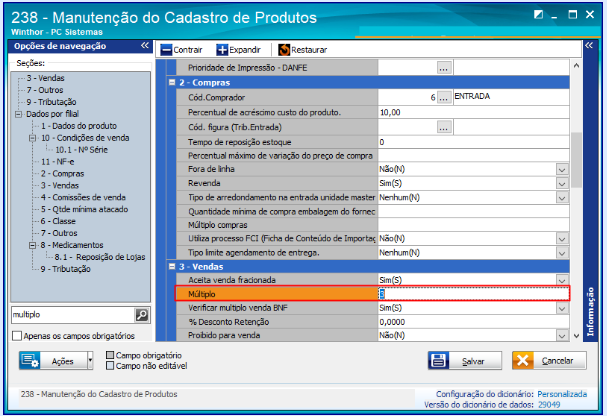Click the Salvar floppy disk icon
The width and height of the screenshot is (607, 416).
[x=439, y=361]
